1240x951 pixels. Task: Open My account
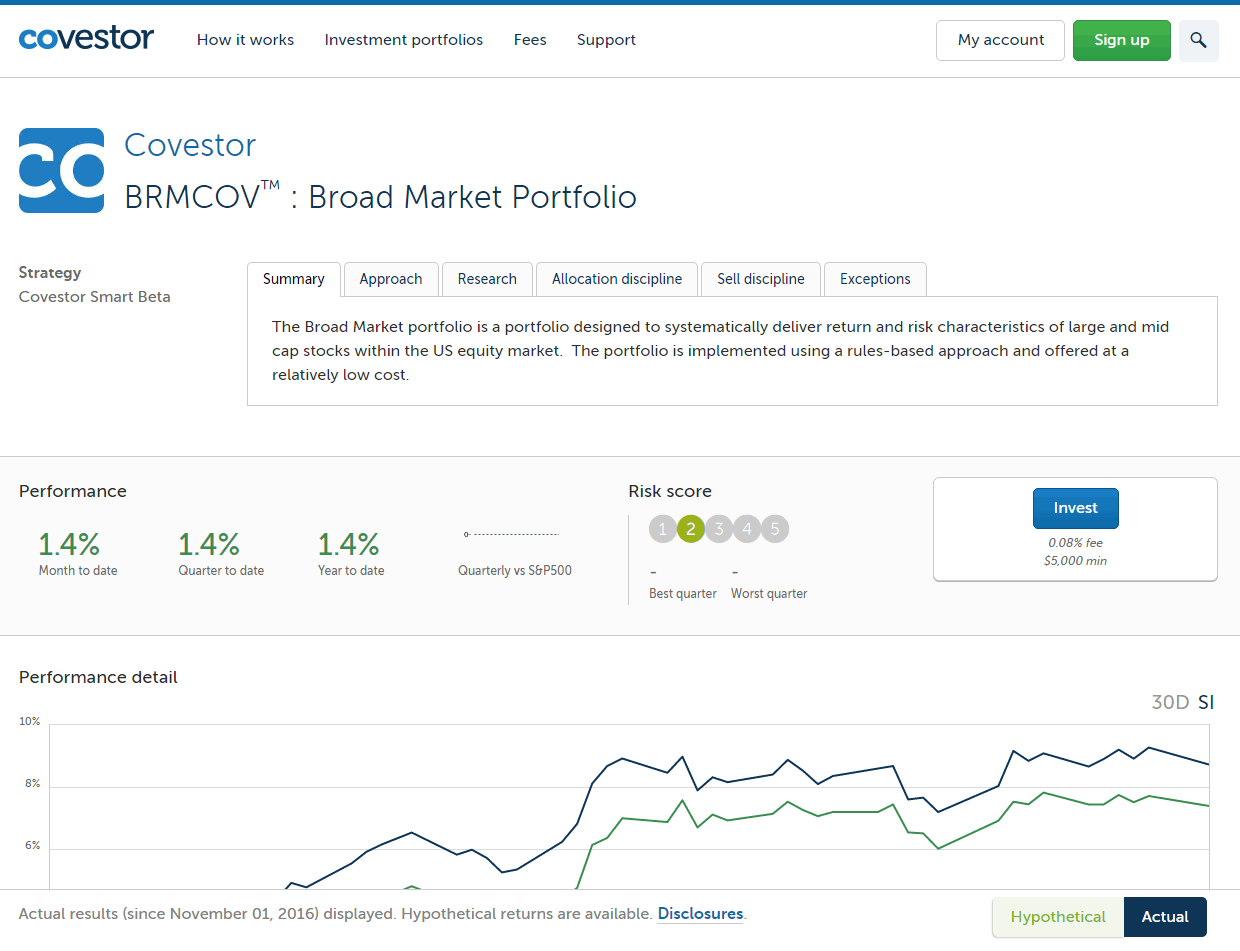[1001, 40]
